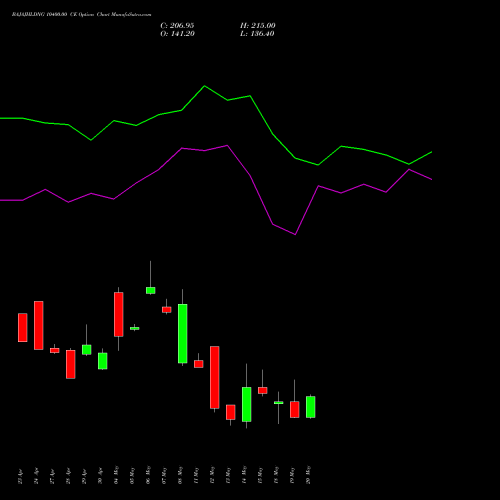500x500 pixels.
Task: Click the 20 May date label
Action: (308, 475)
